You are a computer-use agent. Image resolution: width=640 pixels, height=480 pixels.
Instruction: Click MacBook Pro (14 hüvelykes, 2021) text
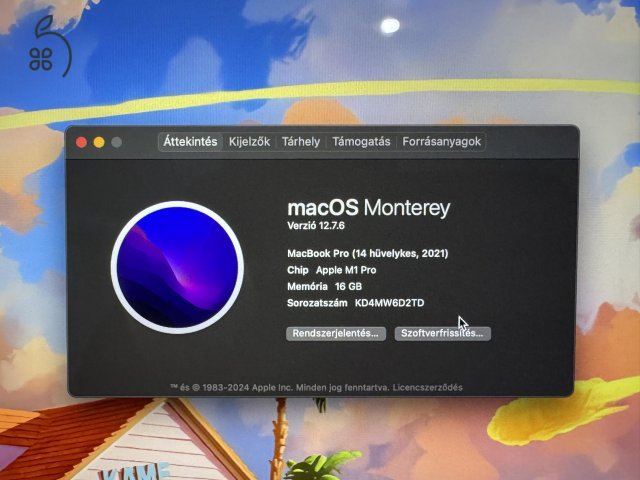coord(368,253)
